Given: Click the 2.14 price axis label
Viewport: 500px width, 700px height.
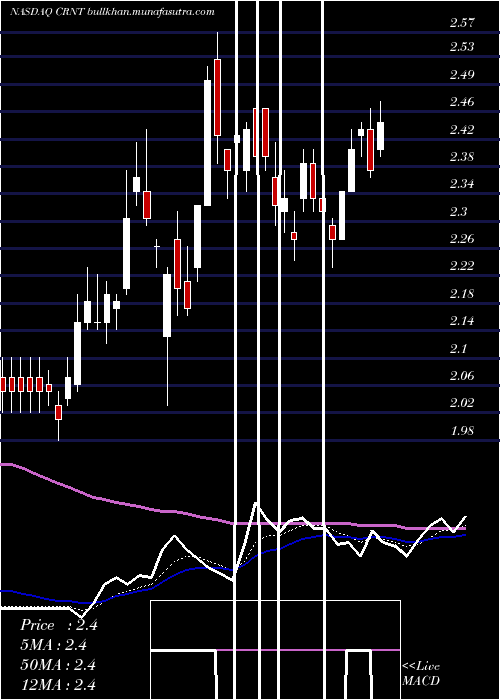Looking at the screenshot, I should point(462,321).
